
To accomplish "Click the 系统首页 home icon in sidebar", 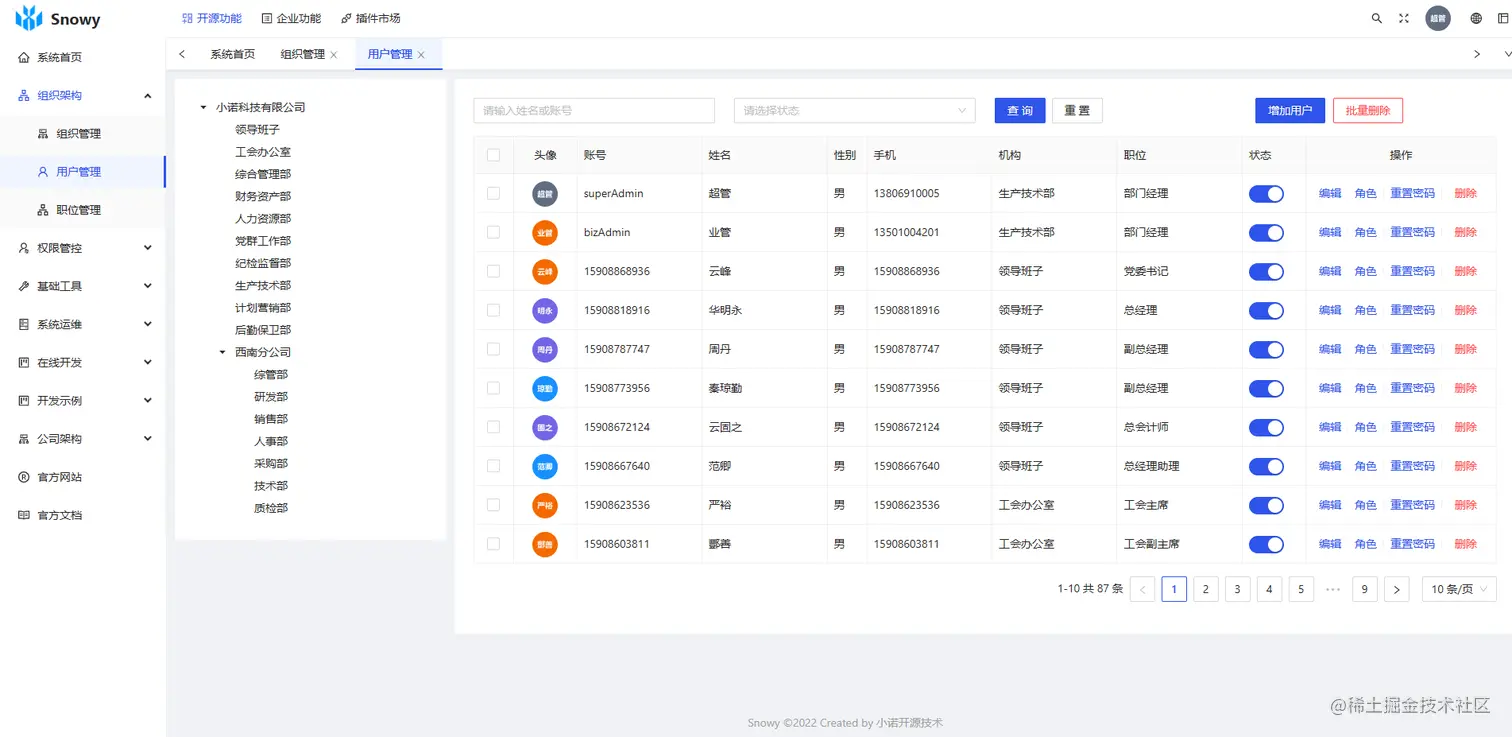I will tap(24, 58).
